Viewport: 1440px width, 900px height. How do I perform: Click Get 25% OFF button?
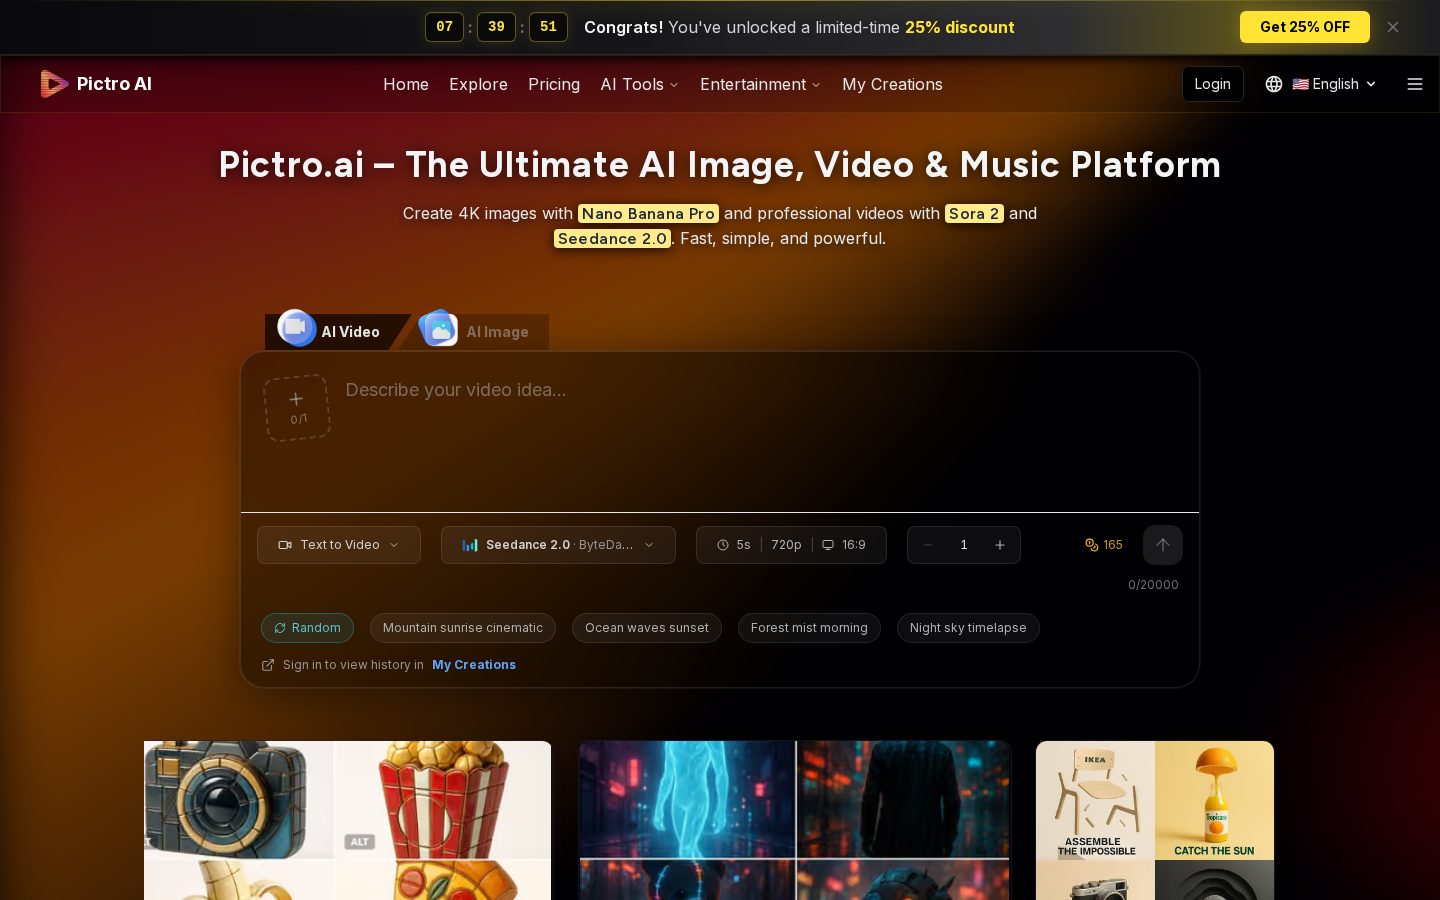1305,27
